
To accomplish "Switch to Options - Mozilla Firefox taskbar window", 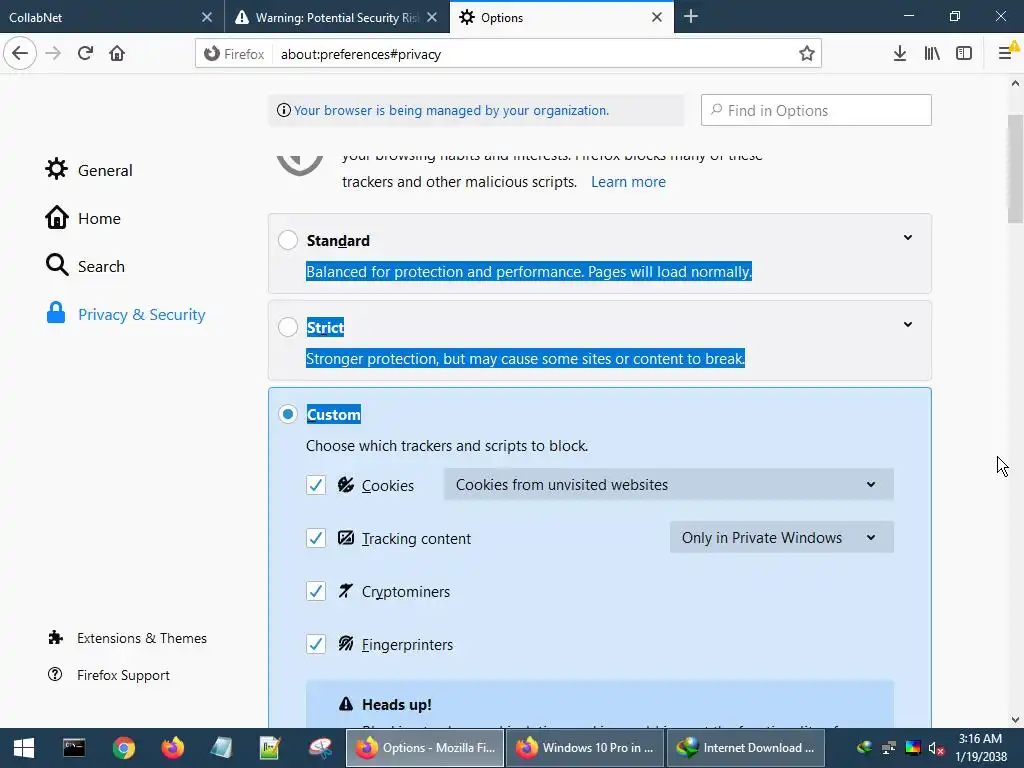I will (424, 748).
